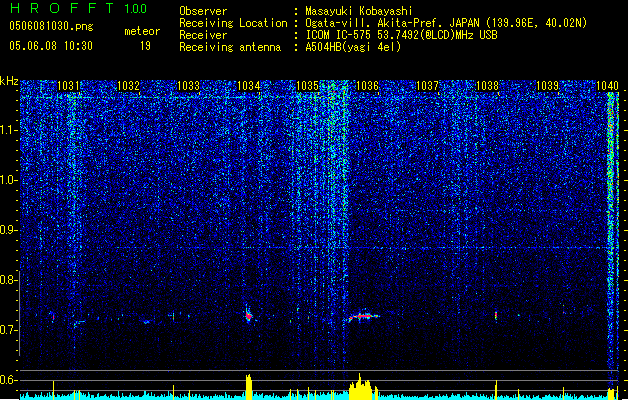Screen dimensions: 629x400
Task: Click the long meteor echo after 1036
Action: (363, 316)
